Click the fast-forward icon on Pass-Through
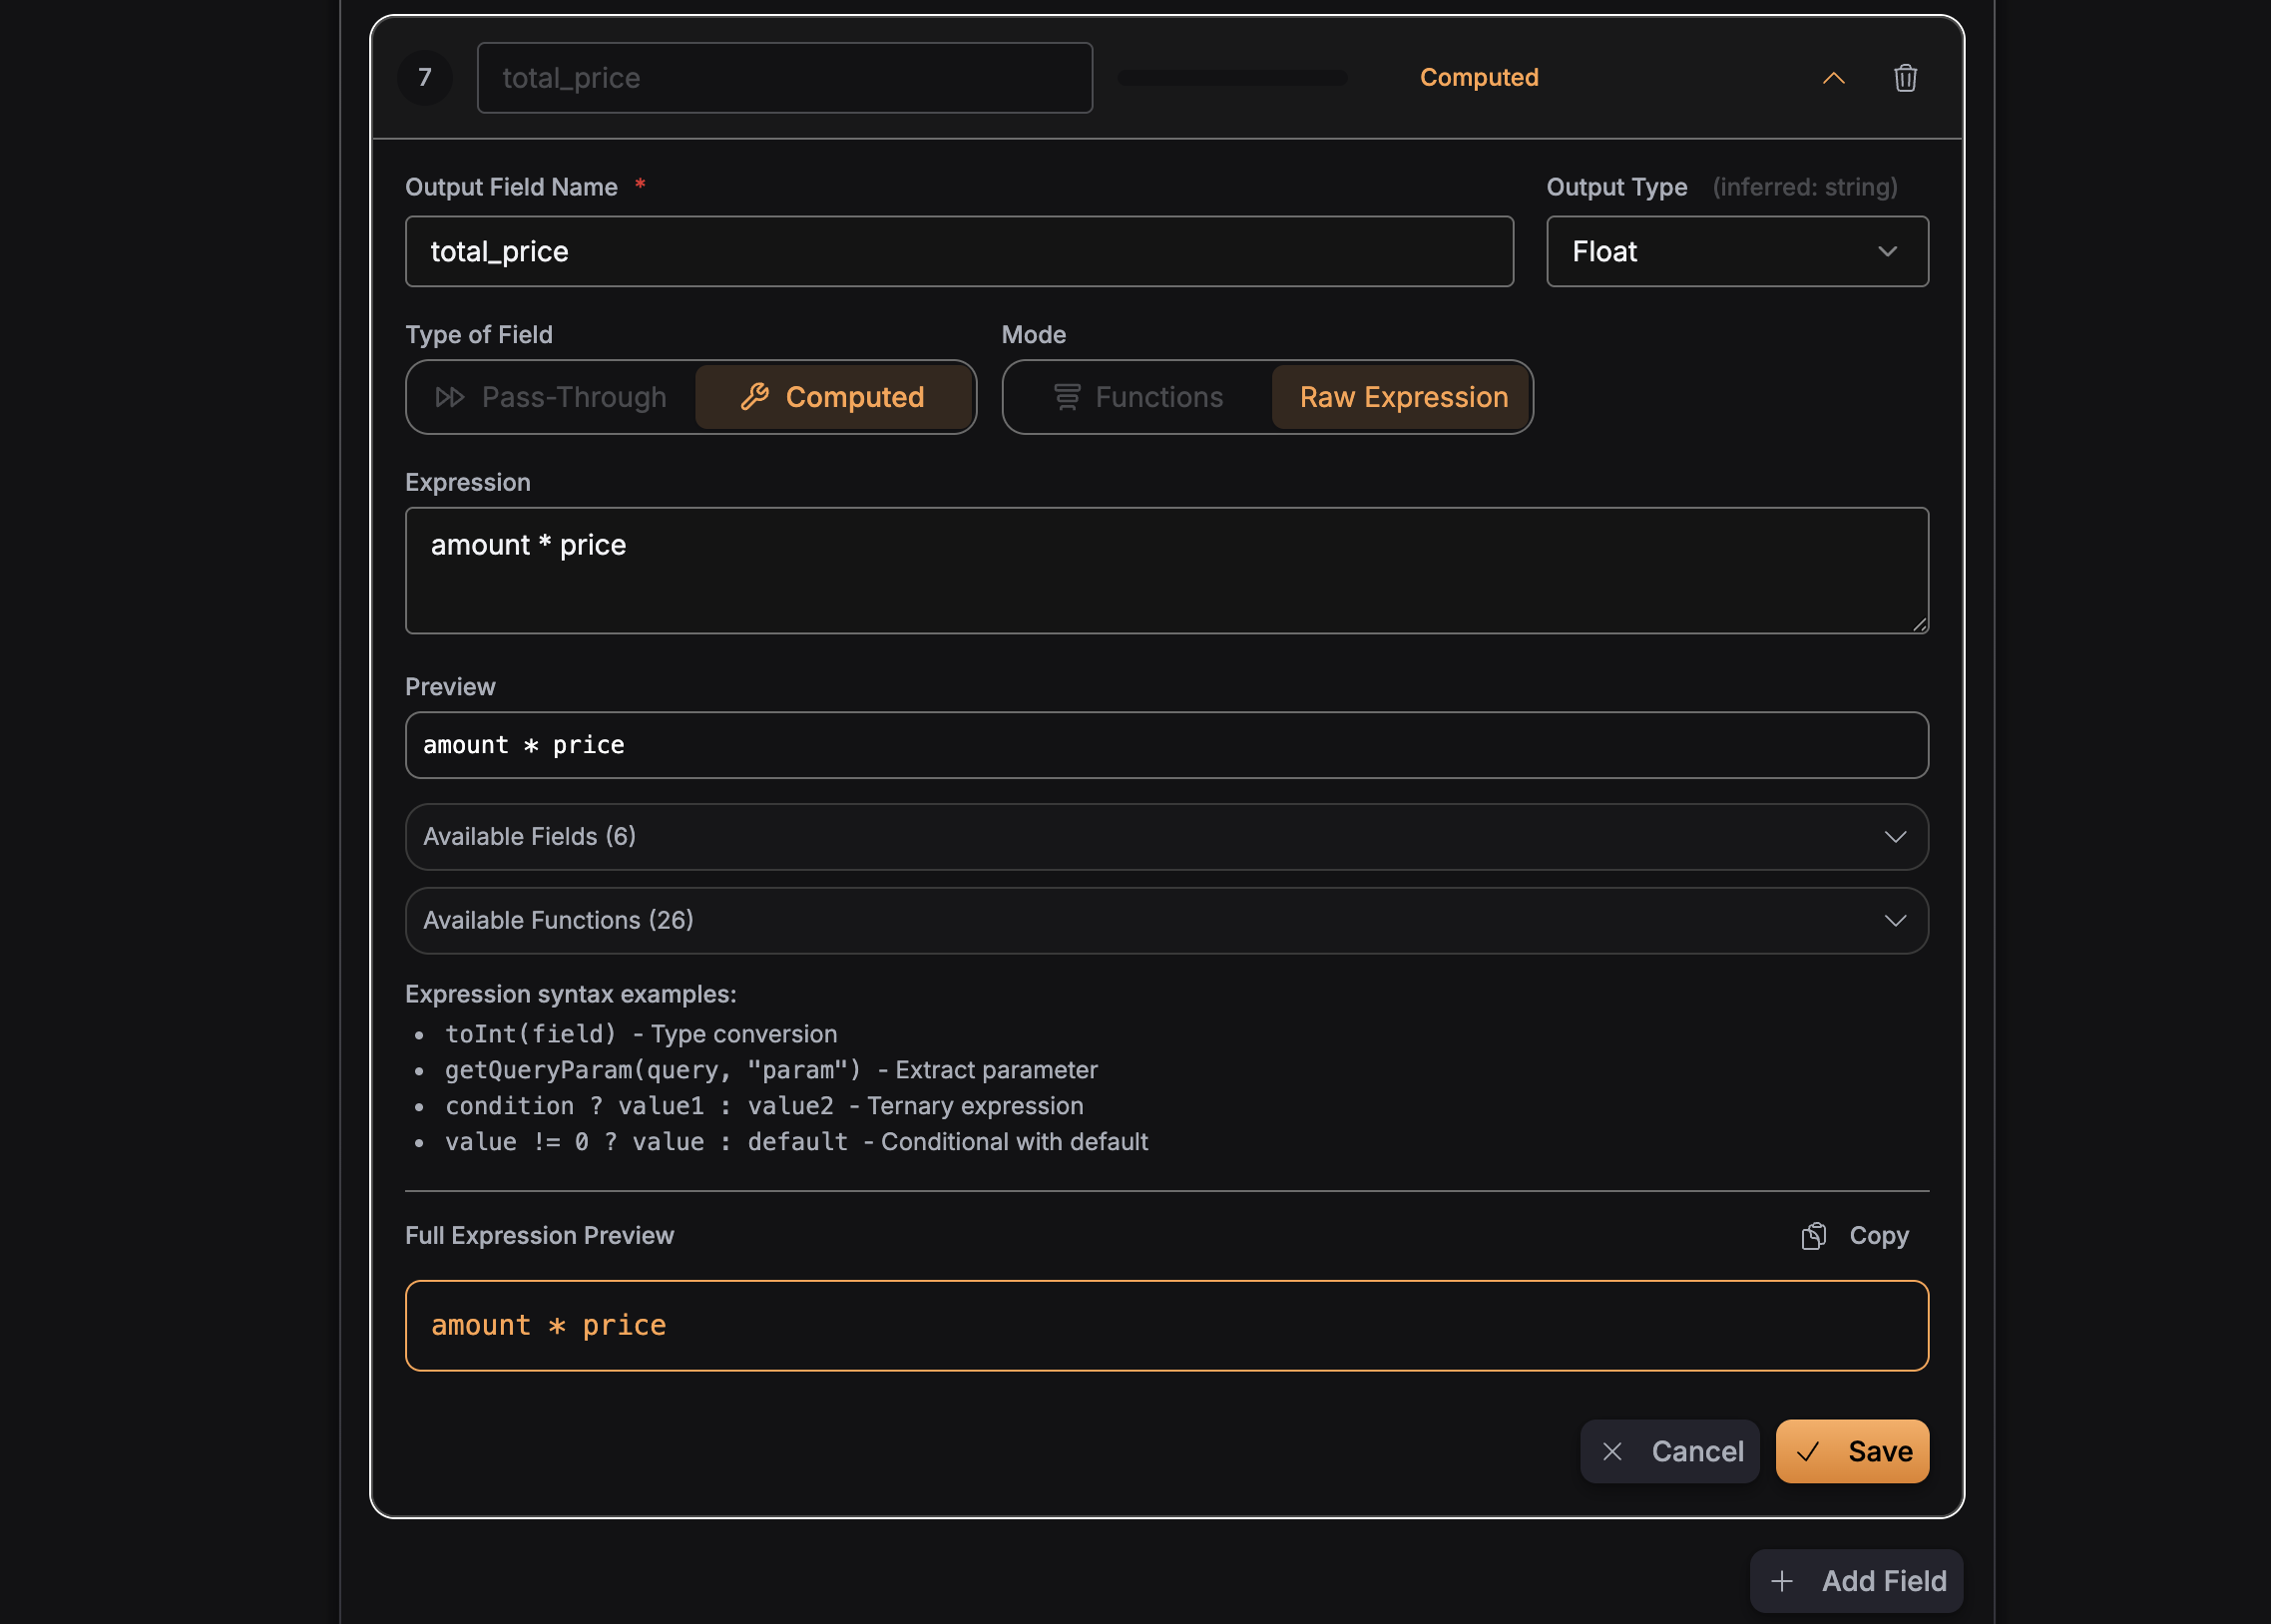Screen dimensions: 2271x1624 point(450,397)
